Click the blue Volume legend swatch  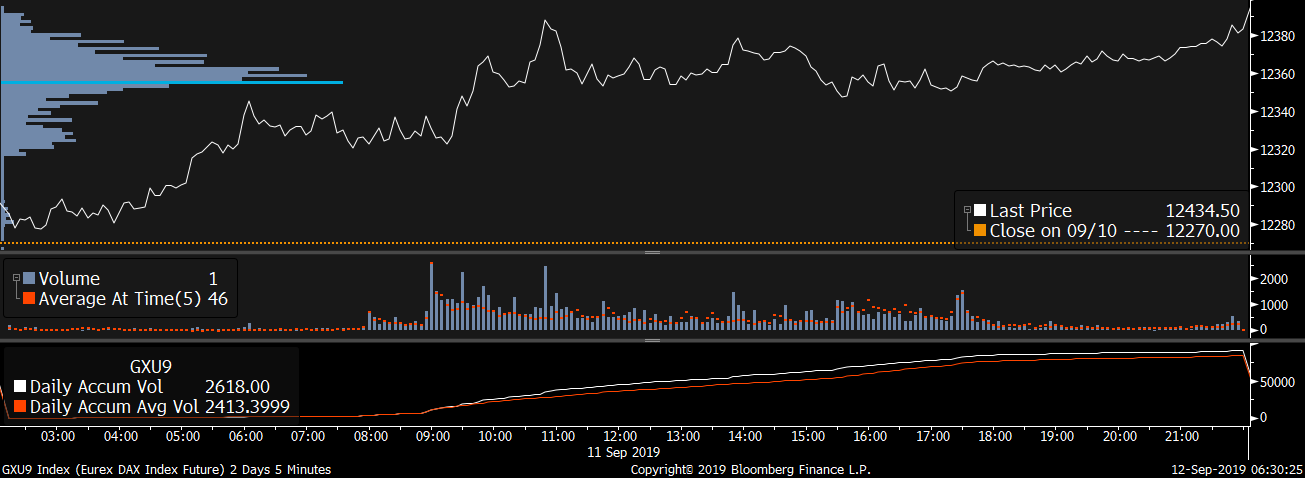pos(29,279)
